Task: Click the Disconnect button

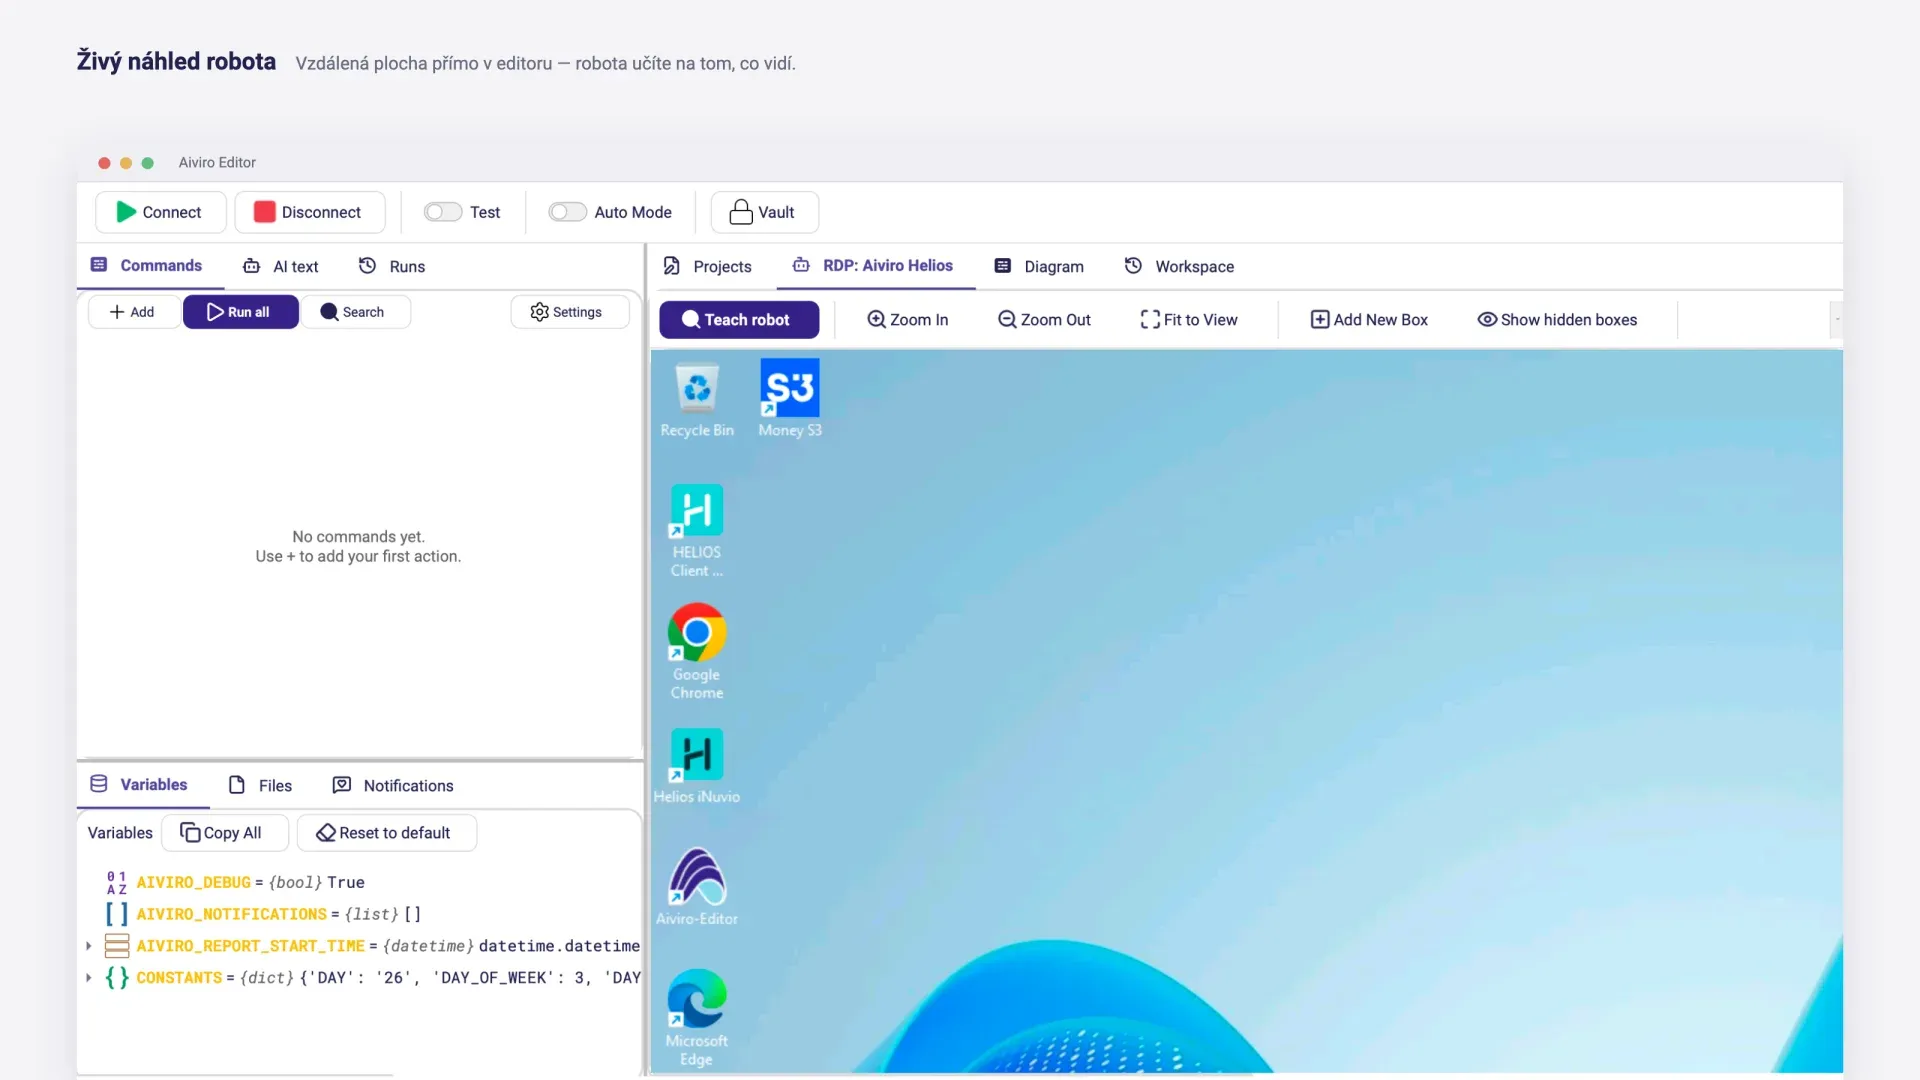Action: point(309,212)
